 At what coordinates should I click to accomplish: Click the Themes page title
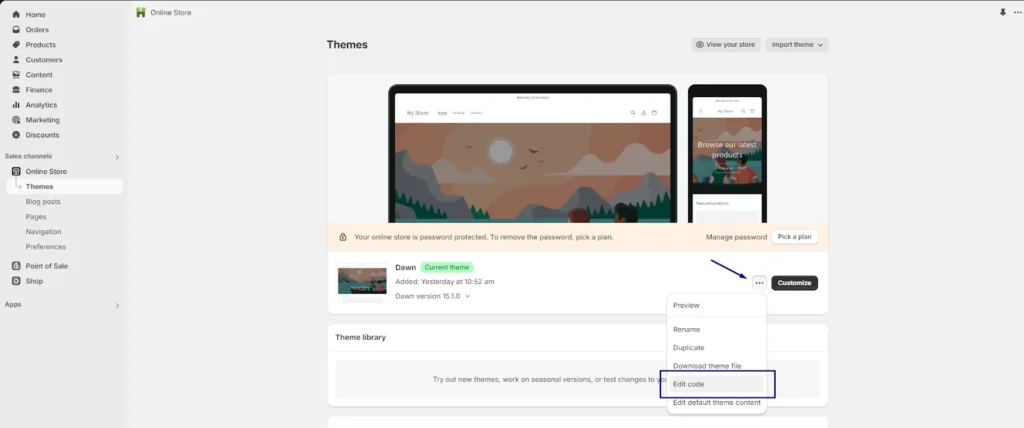(x=347, y=44)
